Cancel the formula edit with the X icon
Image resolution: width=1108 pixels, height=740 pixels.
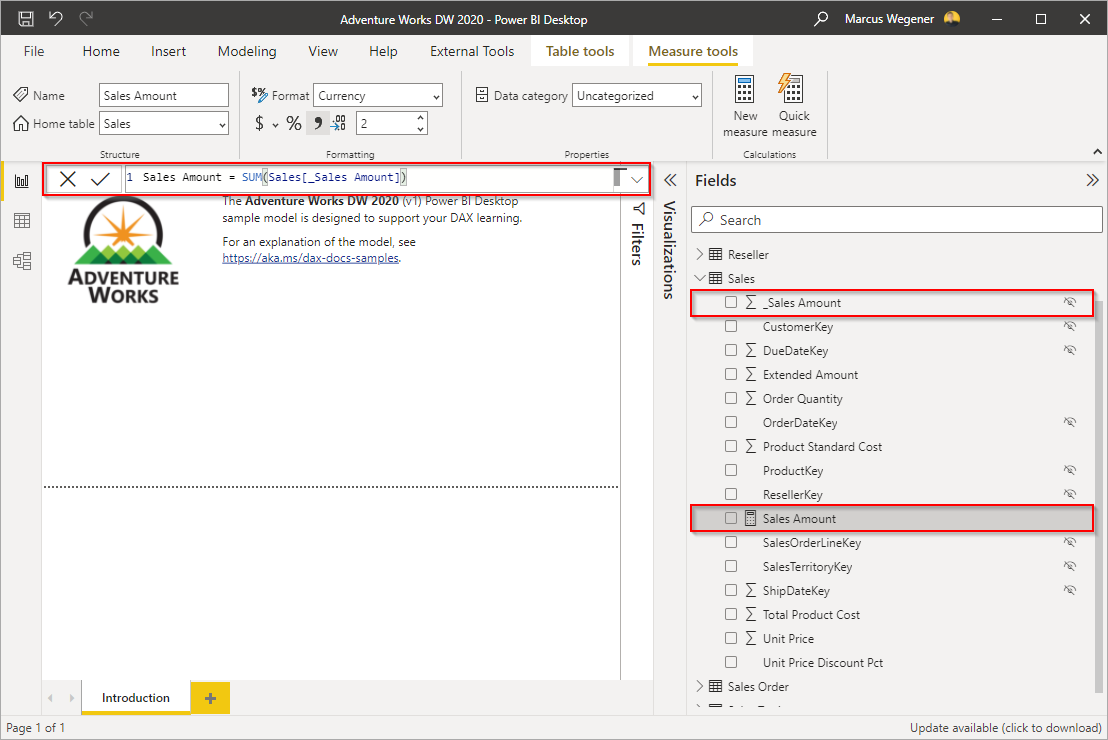68,179
